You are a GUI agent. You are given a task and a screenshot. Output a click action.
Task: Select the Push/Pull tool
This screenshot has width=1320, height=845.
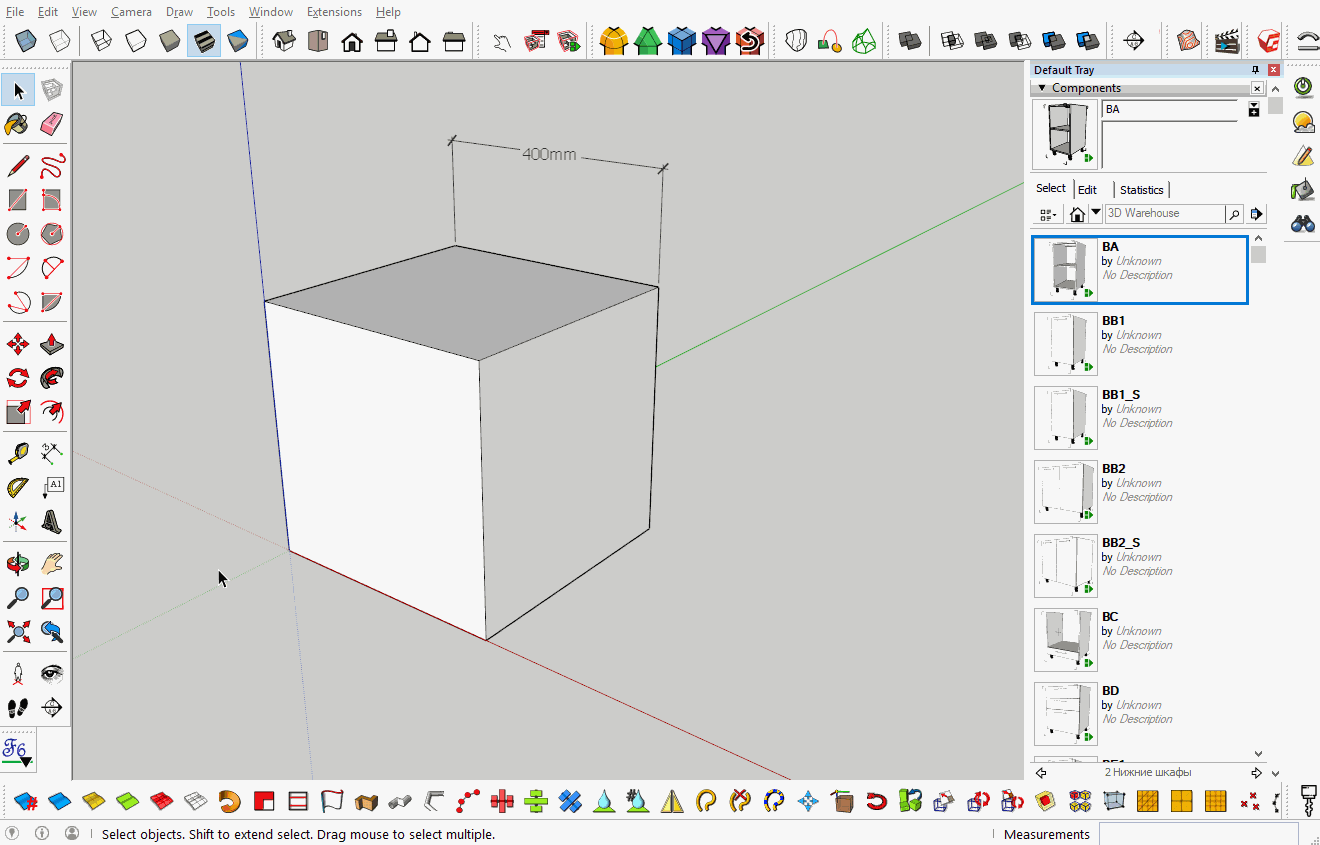pos(51,344)
